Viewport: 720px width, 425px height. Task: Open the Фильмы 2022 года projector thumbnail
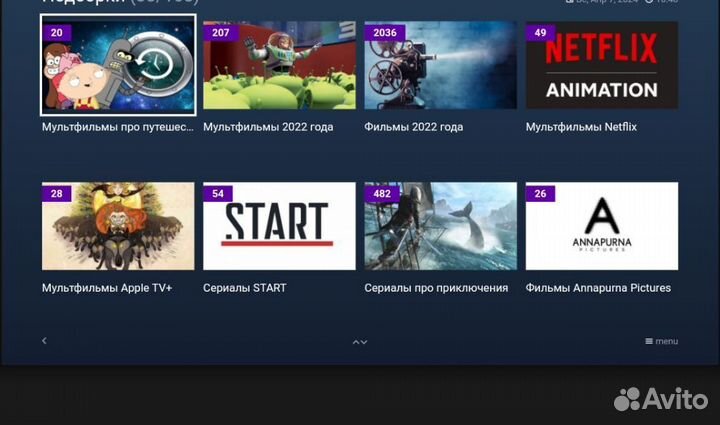[440, 65]
